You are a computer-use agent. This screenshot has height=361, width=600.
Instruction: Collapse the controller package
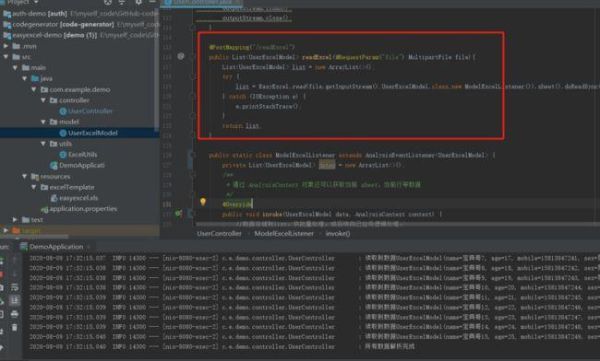click(x=43, y=100)
